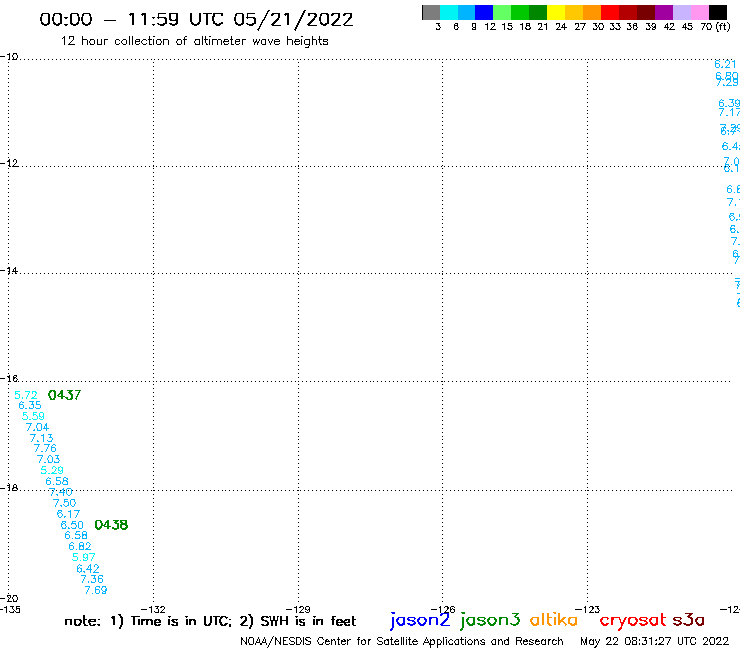Image resolution: width=740 pixels, height=650 pixels.
Task: Click the wave height value 7.50
Action: [x=65, y=503]
